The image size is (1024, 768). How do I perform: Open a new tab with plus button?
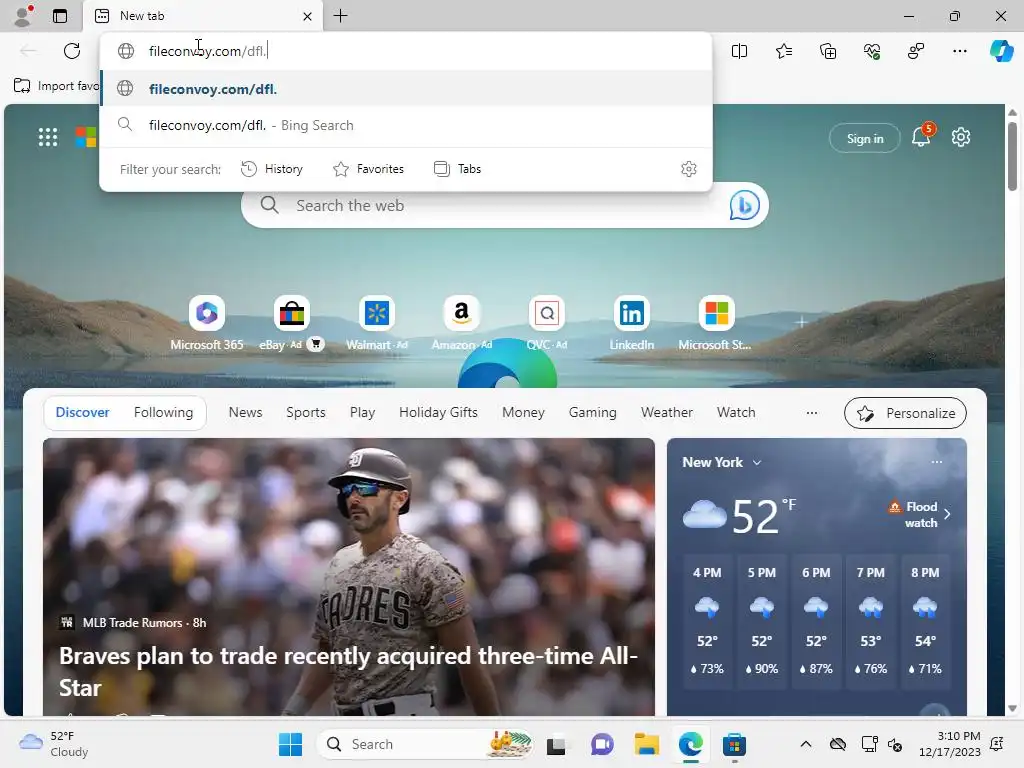click(340, 16)
